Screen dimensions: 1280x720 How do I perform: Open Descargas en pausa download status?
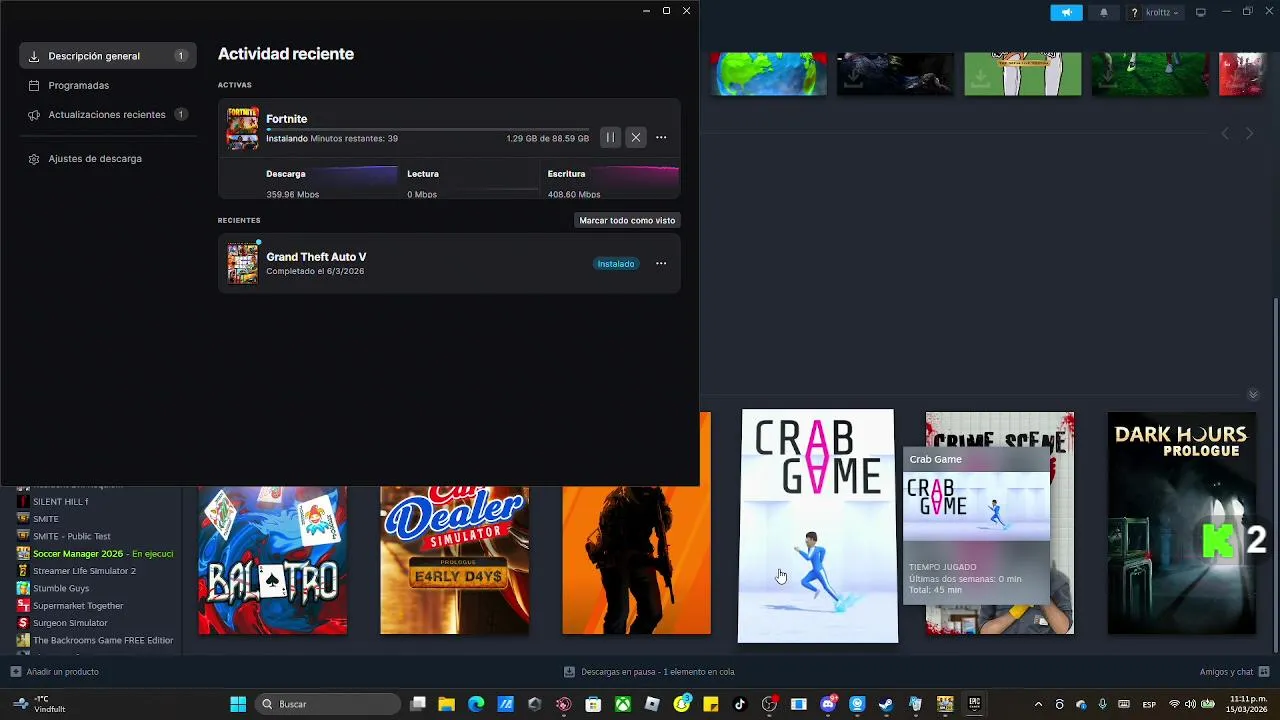tap(649, 672)
